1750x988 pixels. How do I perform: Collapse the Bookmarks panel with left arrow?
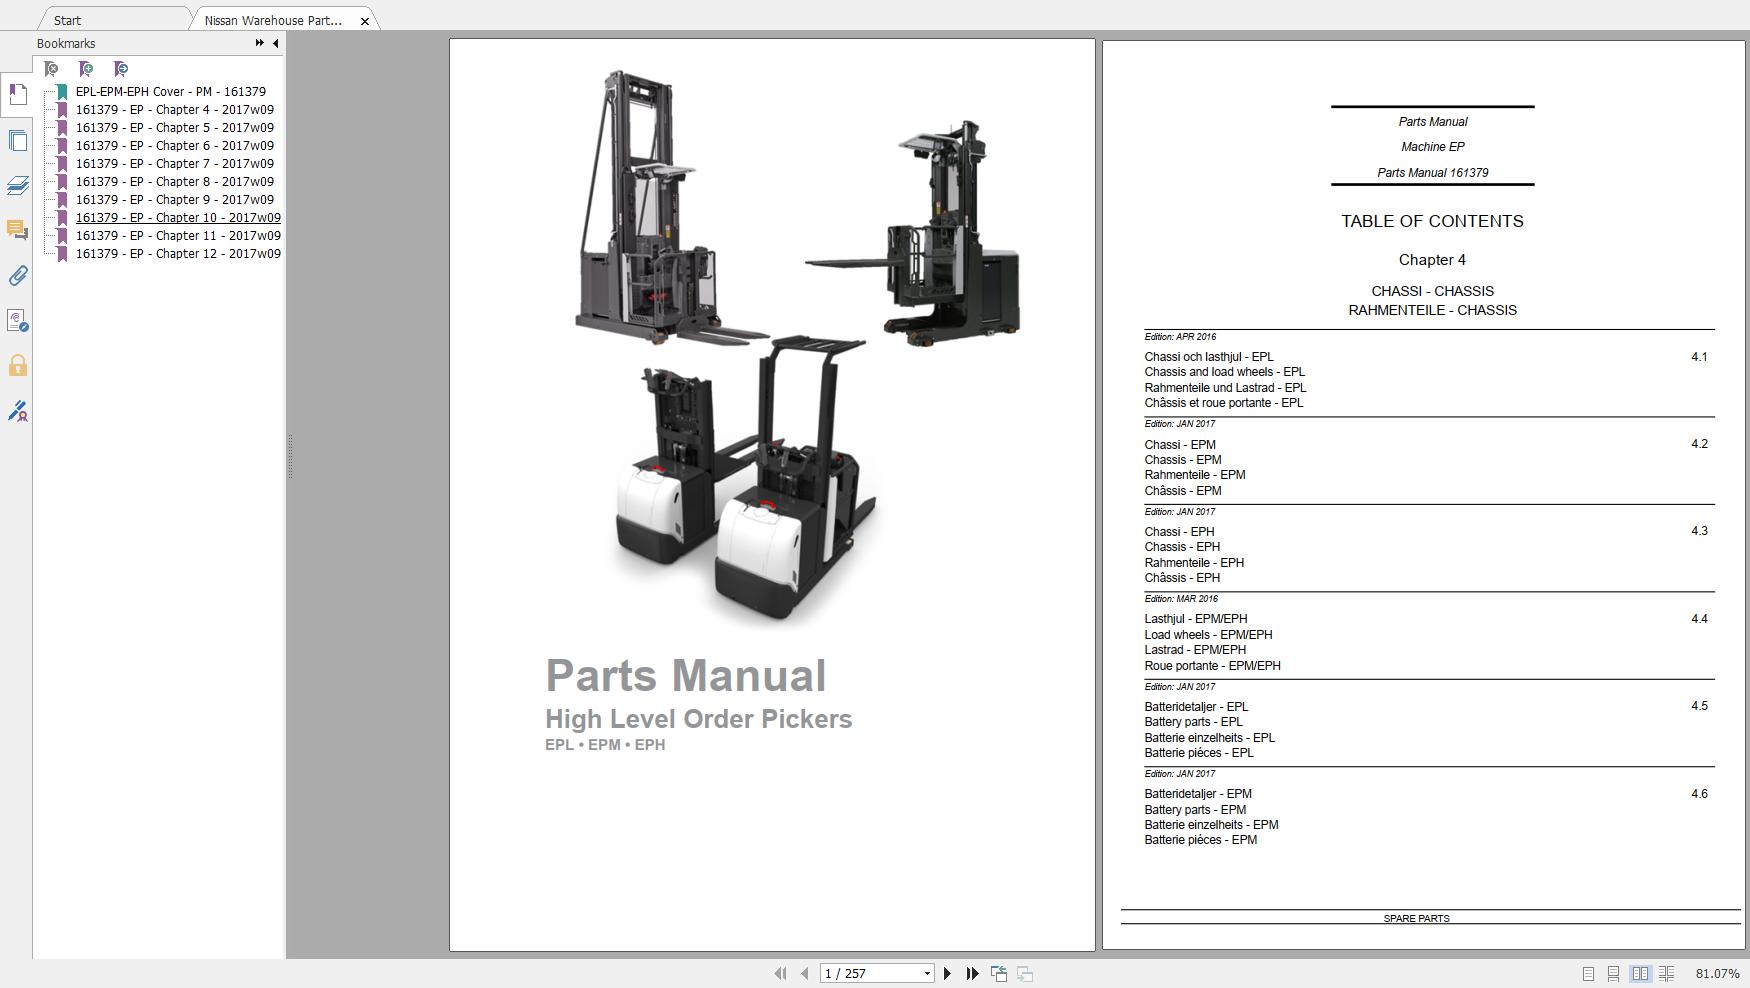pyautogui.click(x=275, y=43)
